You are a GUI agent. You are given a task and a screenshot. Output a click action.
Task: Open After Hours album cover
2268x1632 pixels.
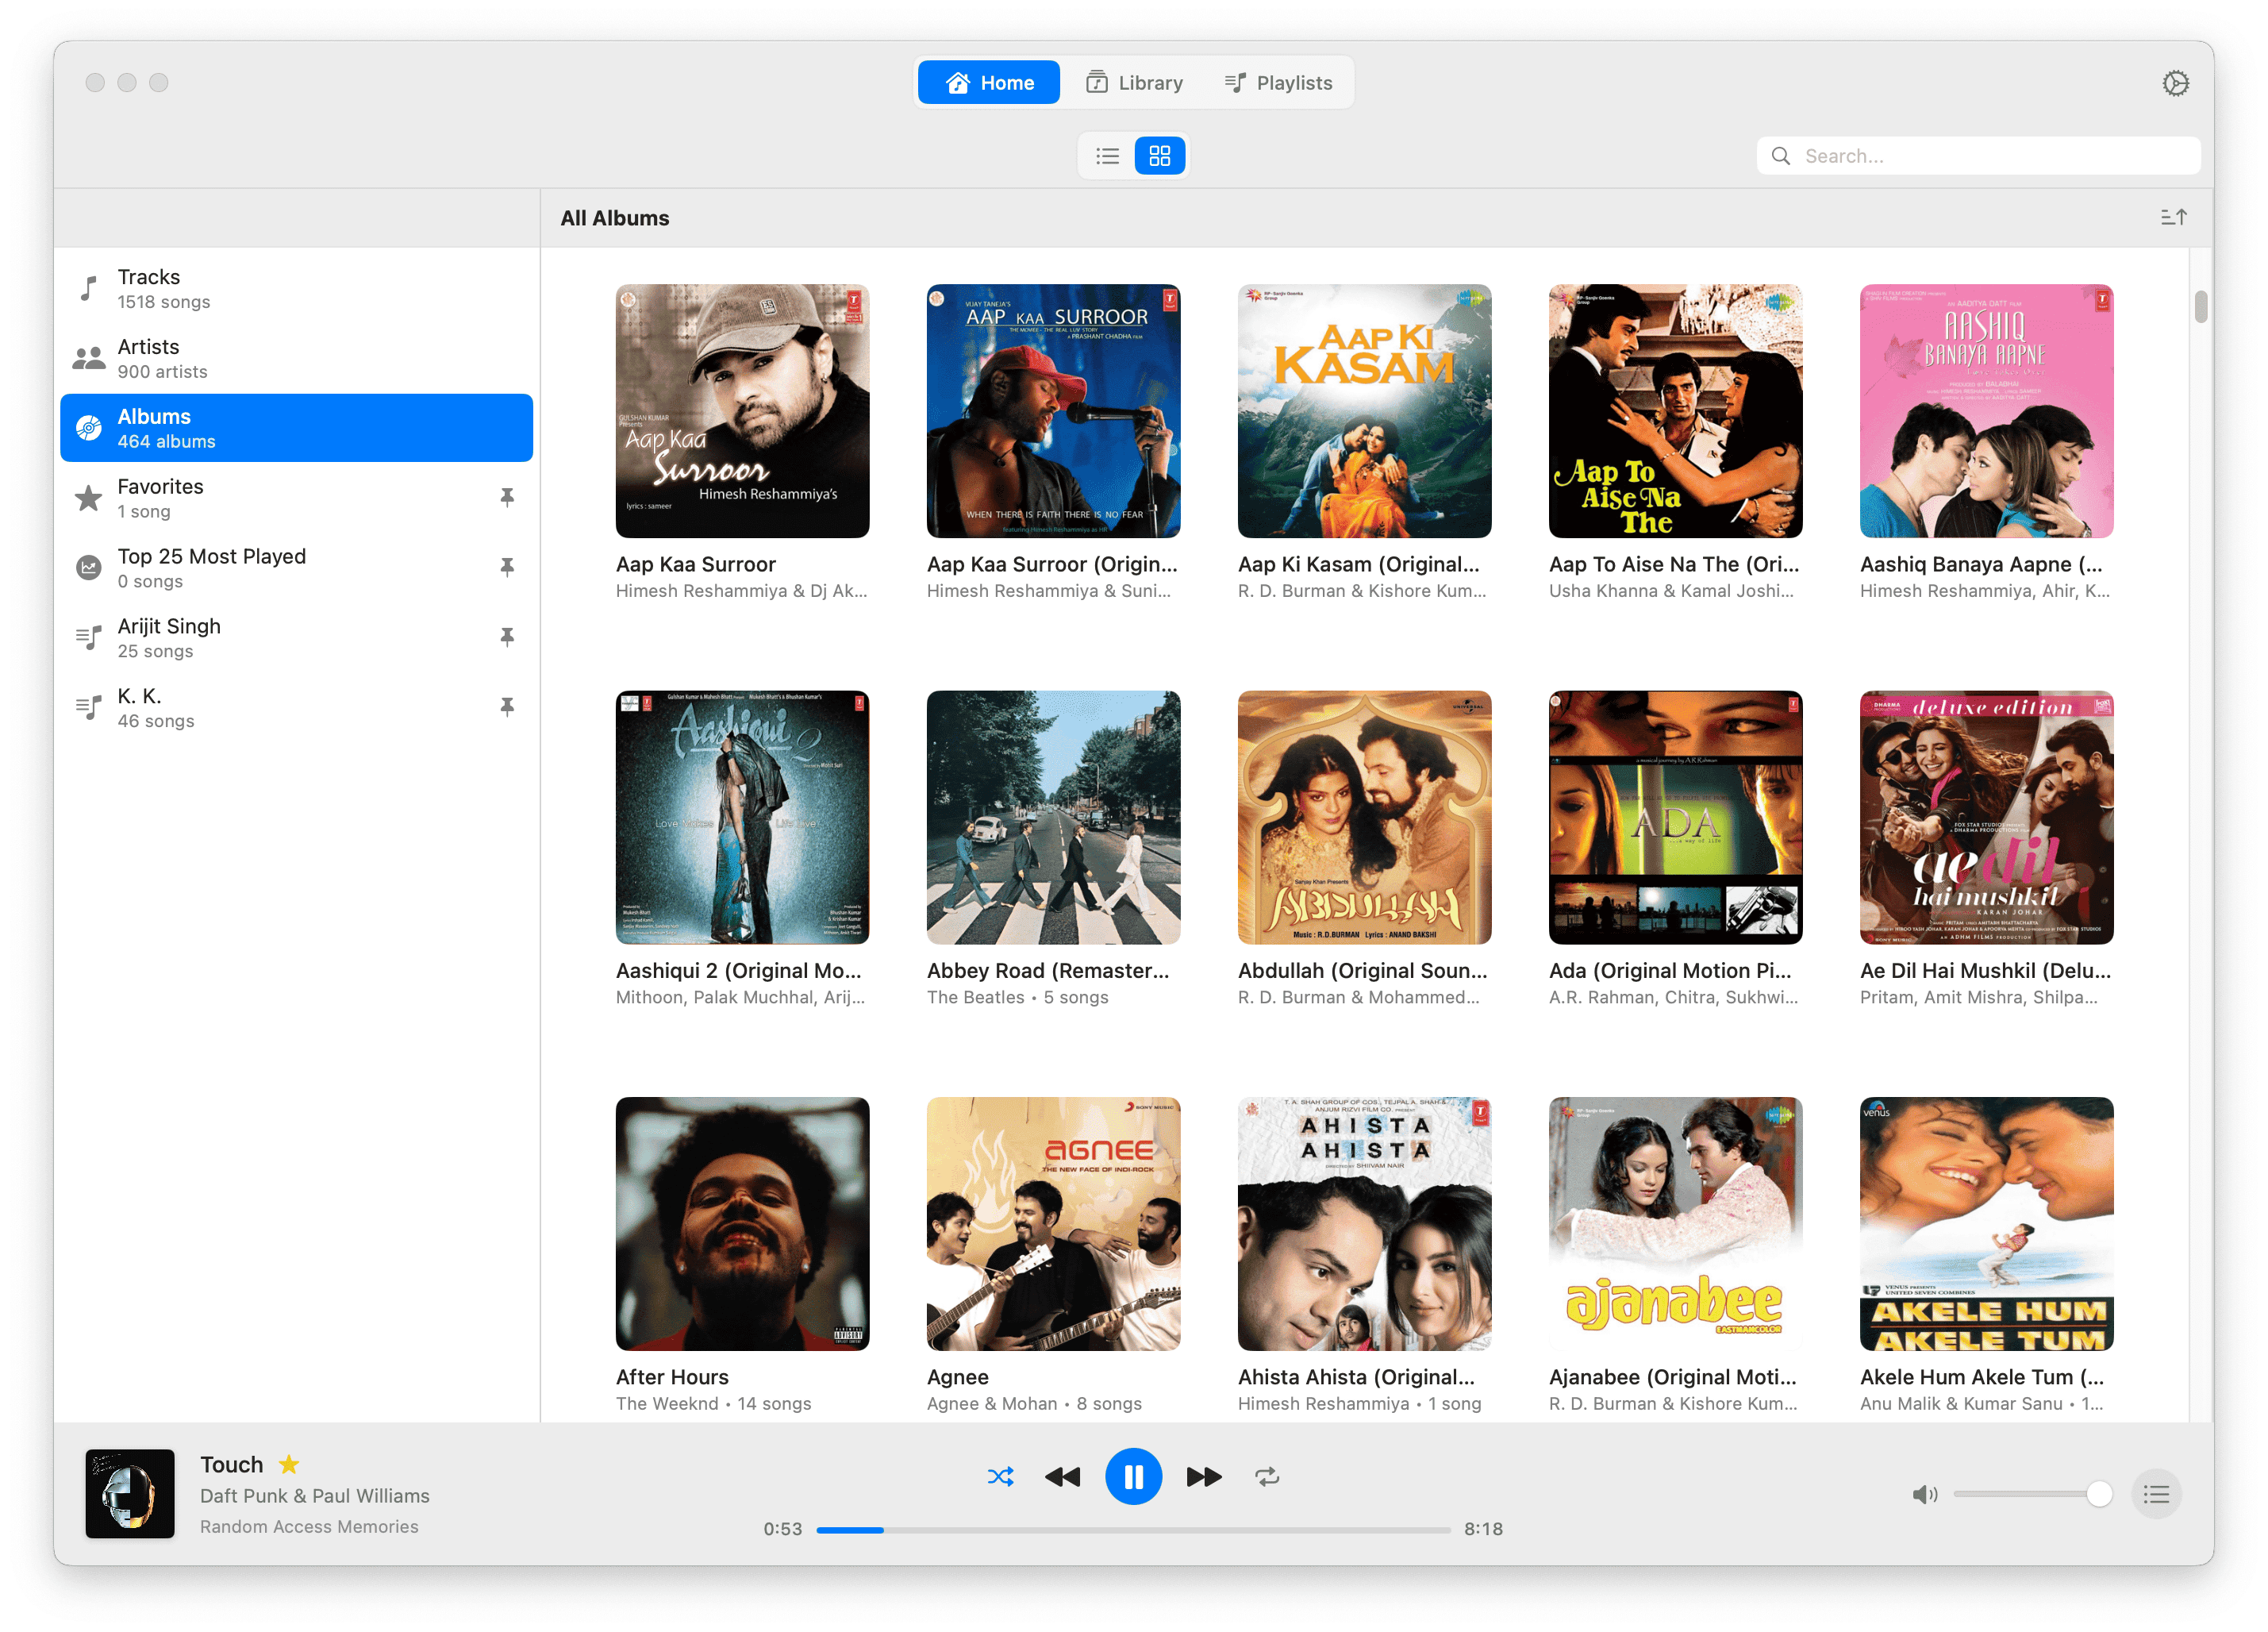tap(742, 1224)
